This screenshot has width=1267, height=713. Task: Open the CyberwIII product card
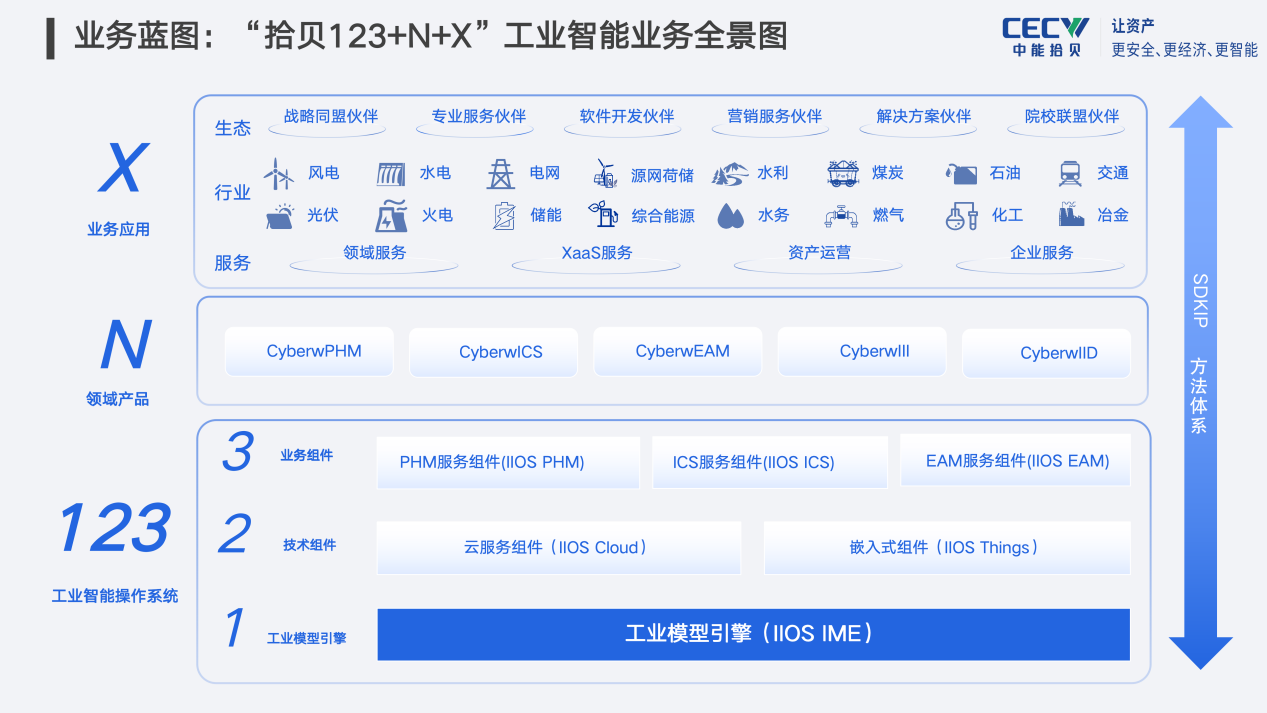click(x=862, y=351)
